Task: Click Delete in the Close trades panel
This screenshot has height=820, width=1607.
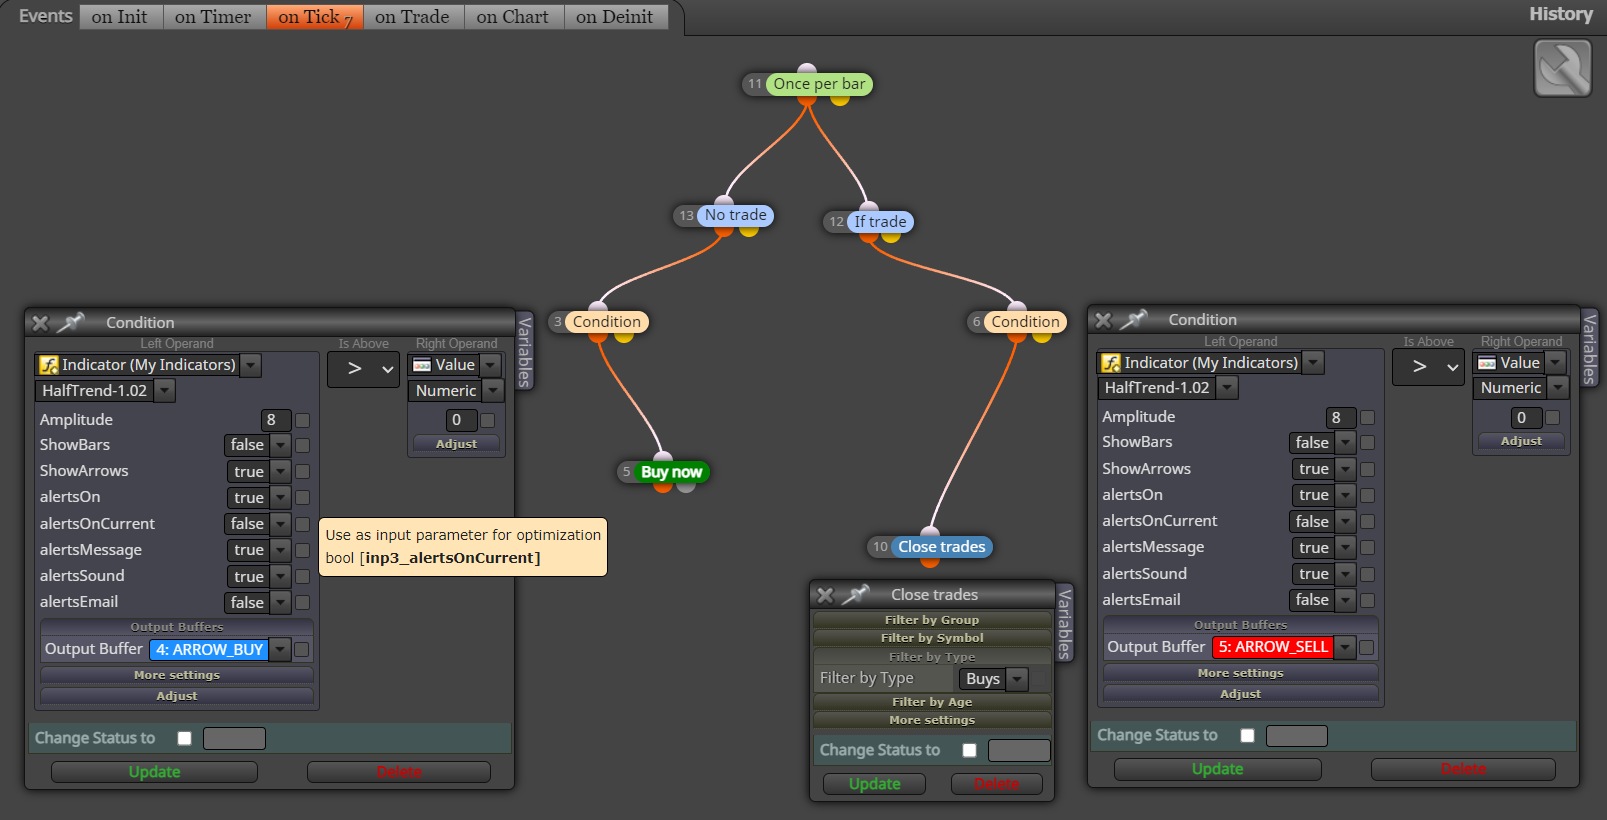Action: [997, 784]
